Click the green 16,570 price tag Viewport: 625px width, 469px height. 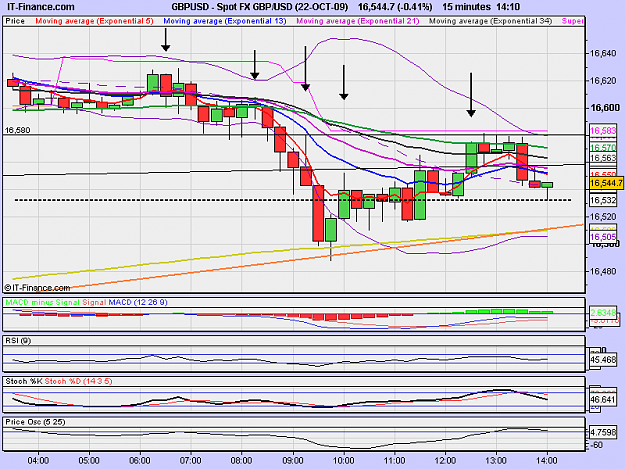pos(603,147)
